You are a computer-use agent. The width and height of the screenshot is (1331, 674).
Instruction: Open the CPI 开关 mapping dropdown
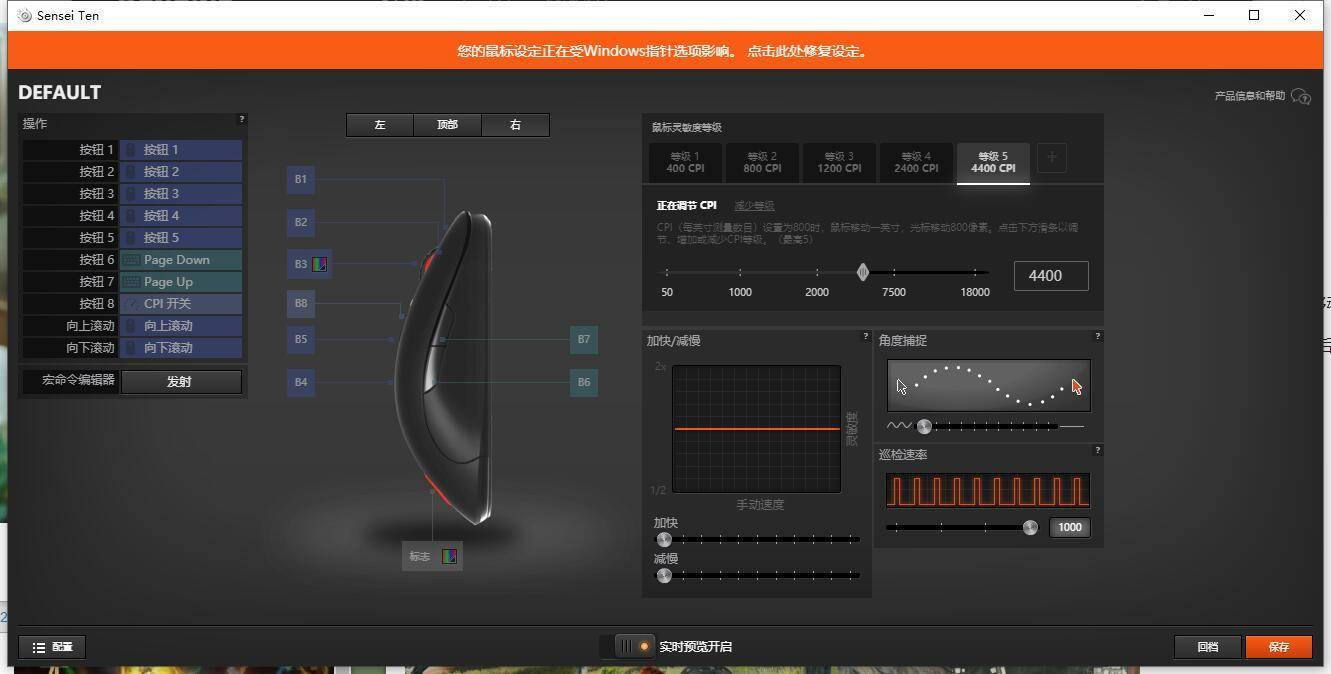[181, 304]
